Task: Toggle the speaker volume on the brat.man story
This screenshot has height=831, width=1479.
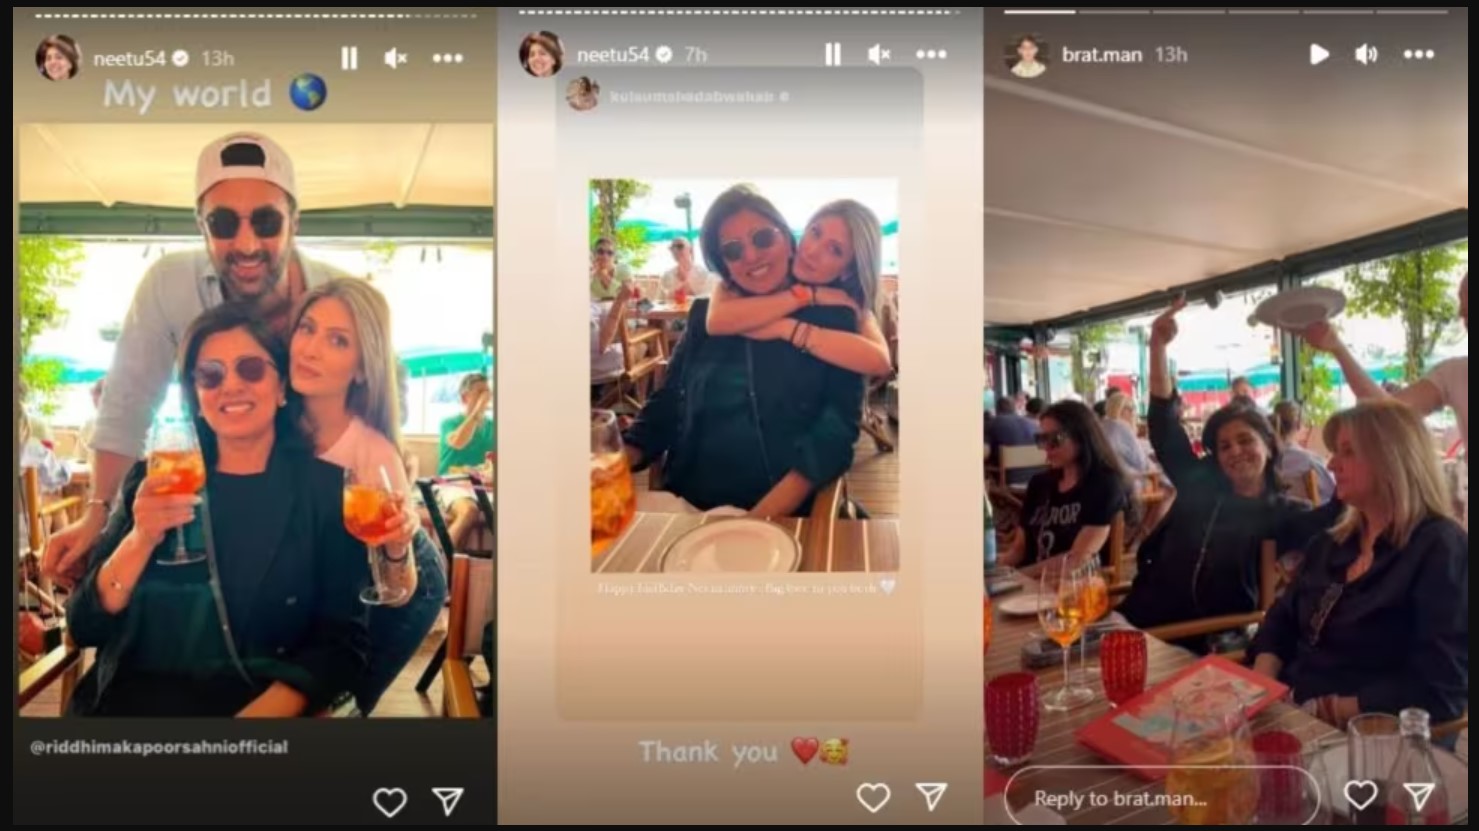Action: point(1366,54)
